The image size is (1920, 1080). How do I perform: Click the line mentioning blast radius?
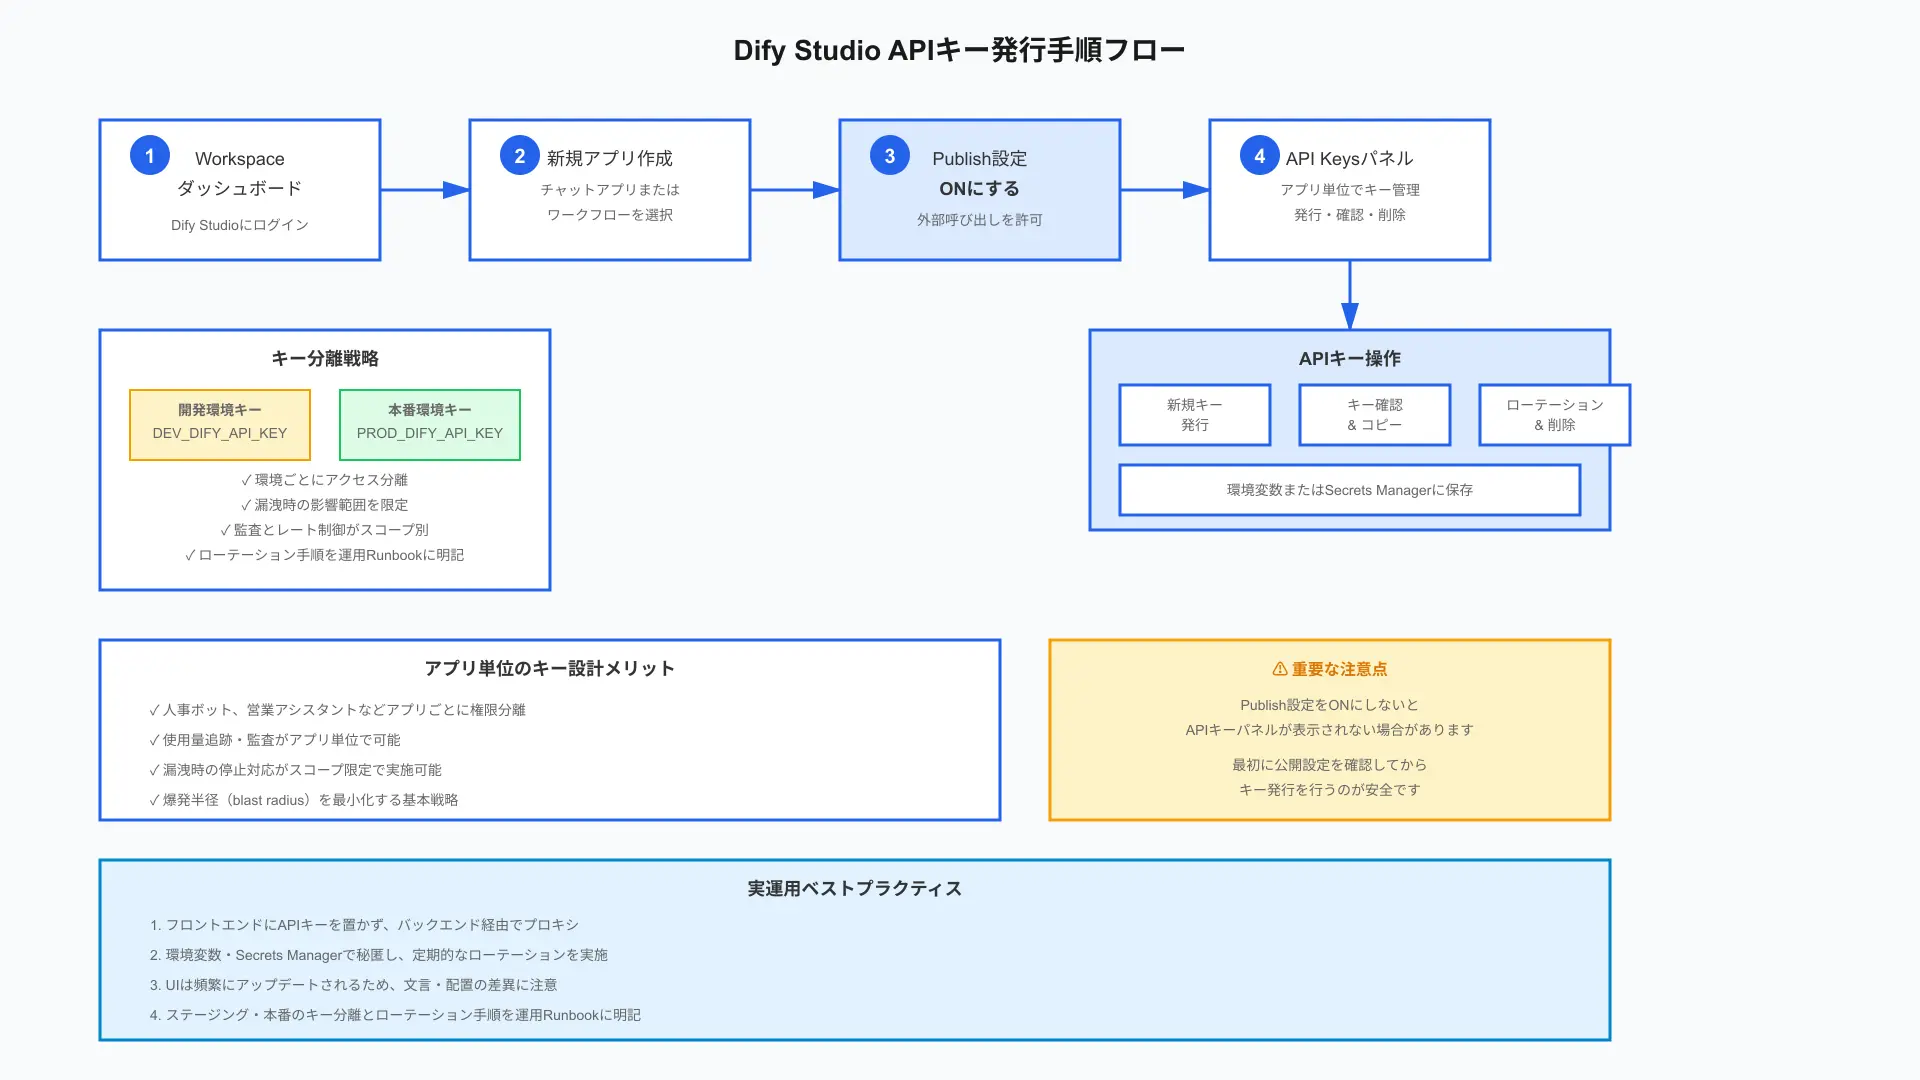pyautogui.click(x=304, y=799)
